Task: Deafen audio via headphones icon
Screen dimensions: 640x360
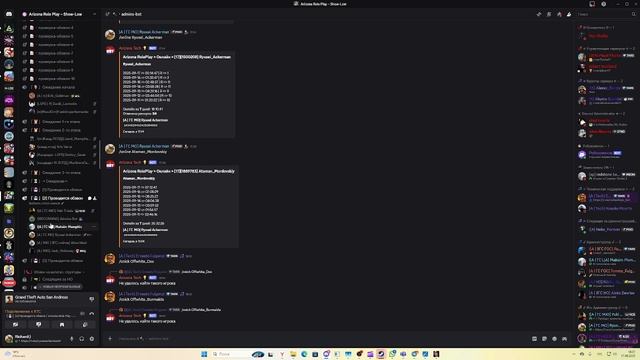Action: [82, 338]
